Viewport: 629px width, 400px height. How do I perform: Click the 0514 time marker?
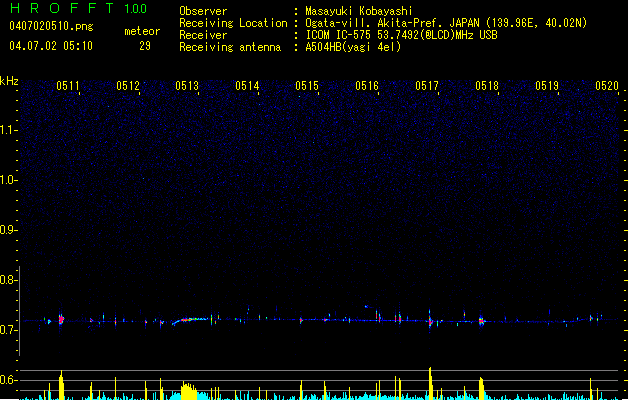tap(247, 86)
